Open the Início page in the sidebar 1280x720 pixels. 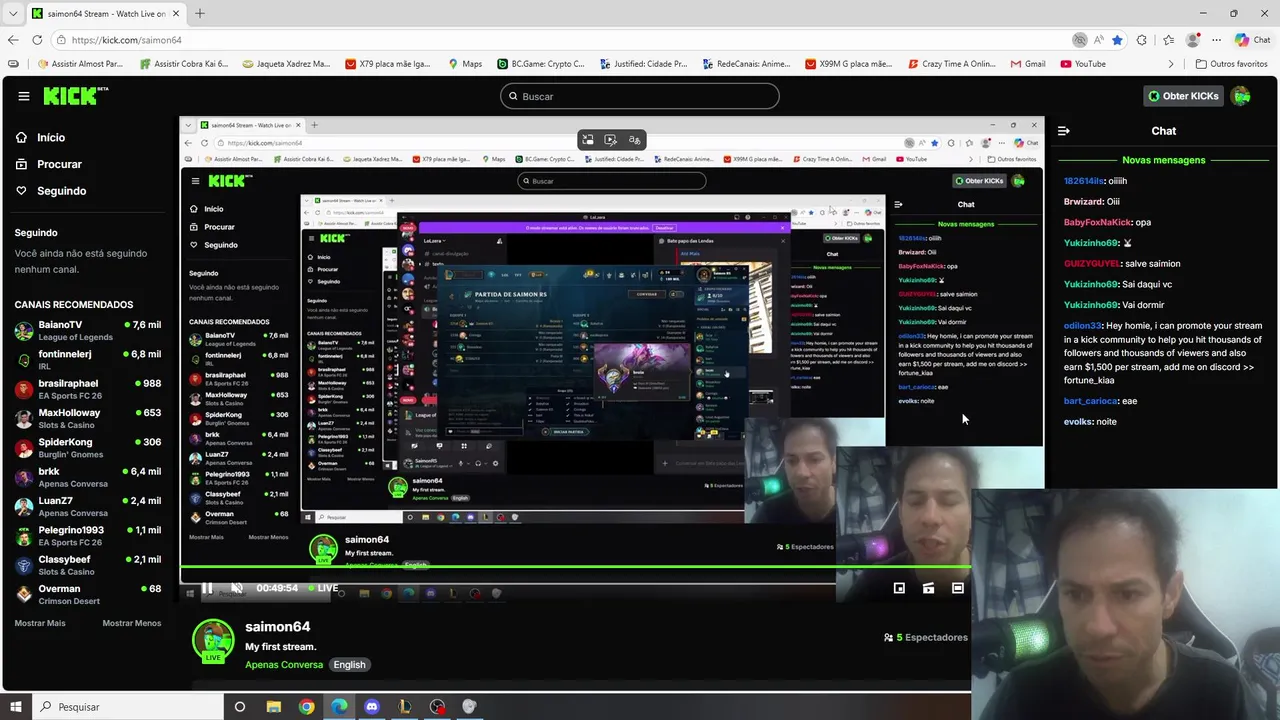click(x=40, y=137)
